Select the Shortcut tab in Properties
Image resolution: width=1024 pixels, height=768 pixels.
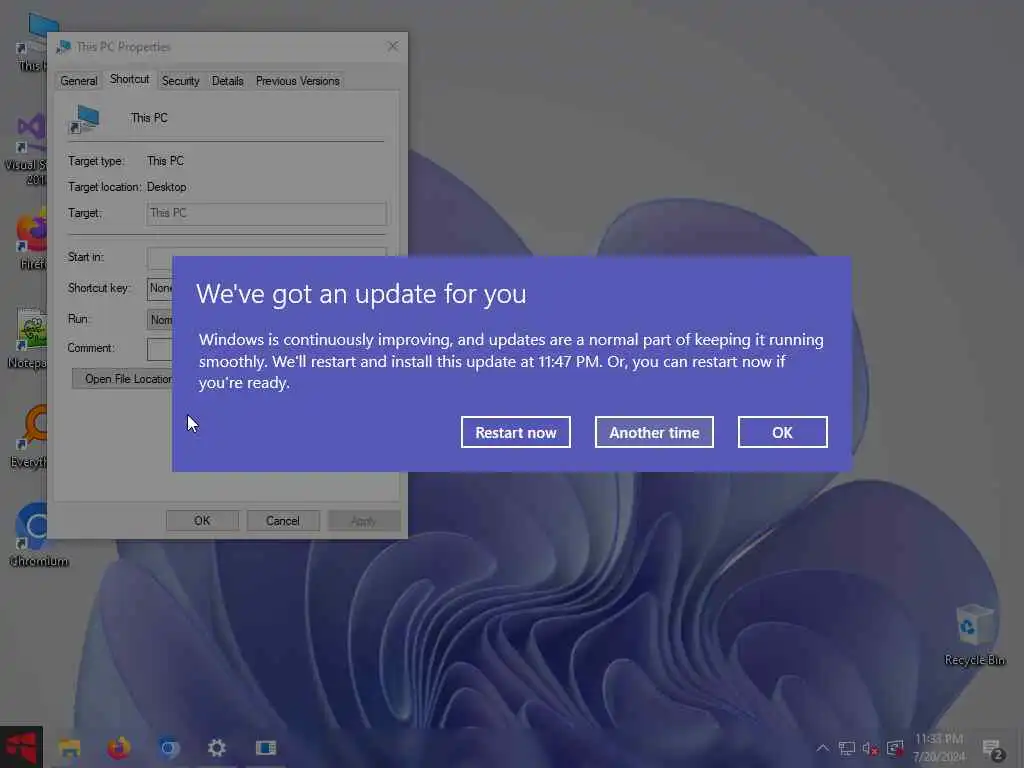click(x=129, y=80)
